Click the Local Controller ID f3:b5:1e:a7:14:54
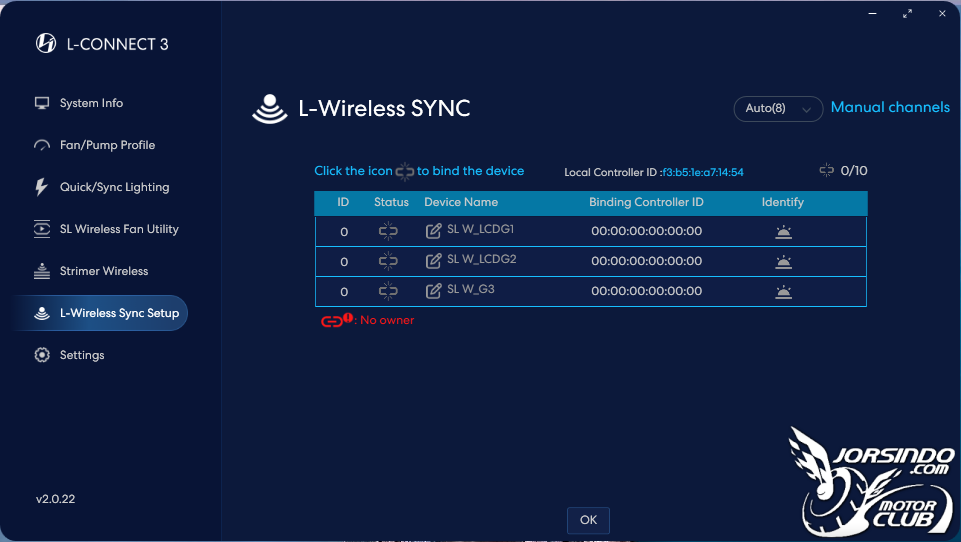961x542 pixels. pyautogui.click(x=702, y=172)
